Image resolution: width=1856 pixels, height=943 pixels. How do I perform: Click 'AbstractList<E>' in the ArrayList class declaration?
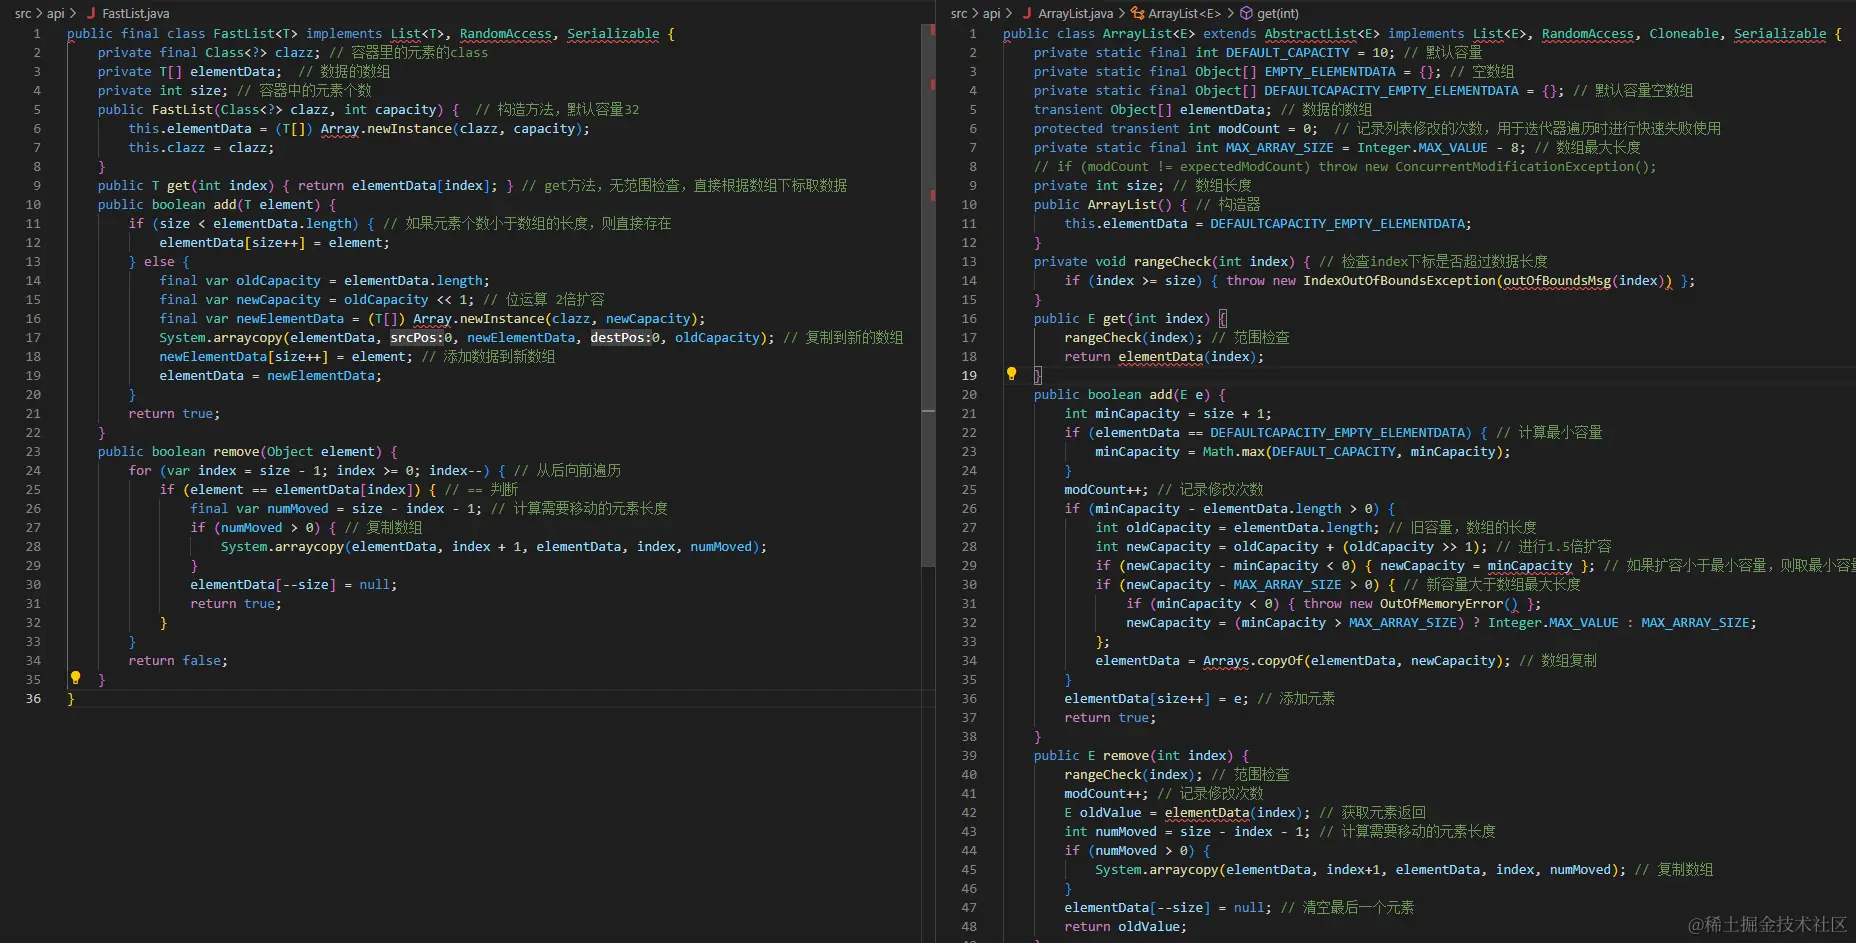[x=1322, y=34]
